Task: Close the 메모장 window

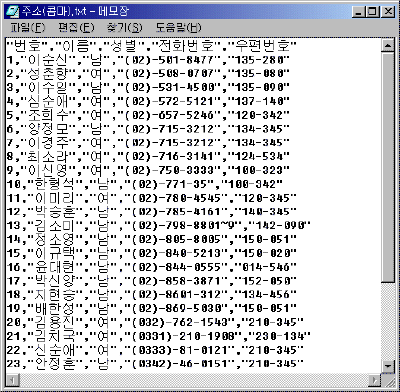Action: coord(388,12)
